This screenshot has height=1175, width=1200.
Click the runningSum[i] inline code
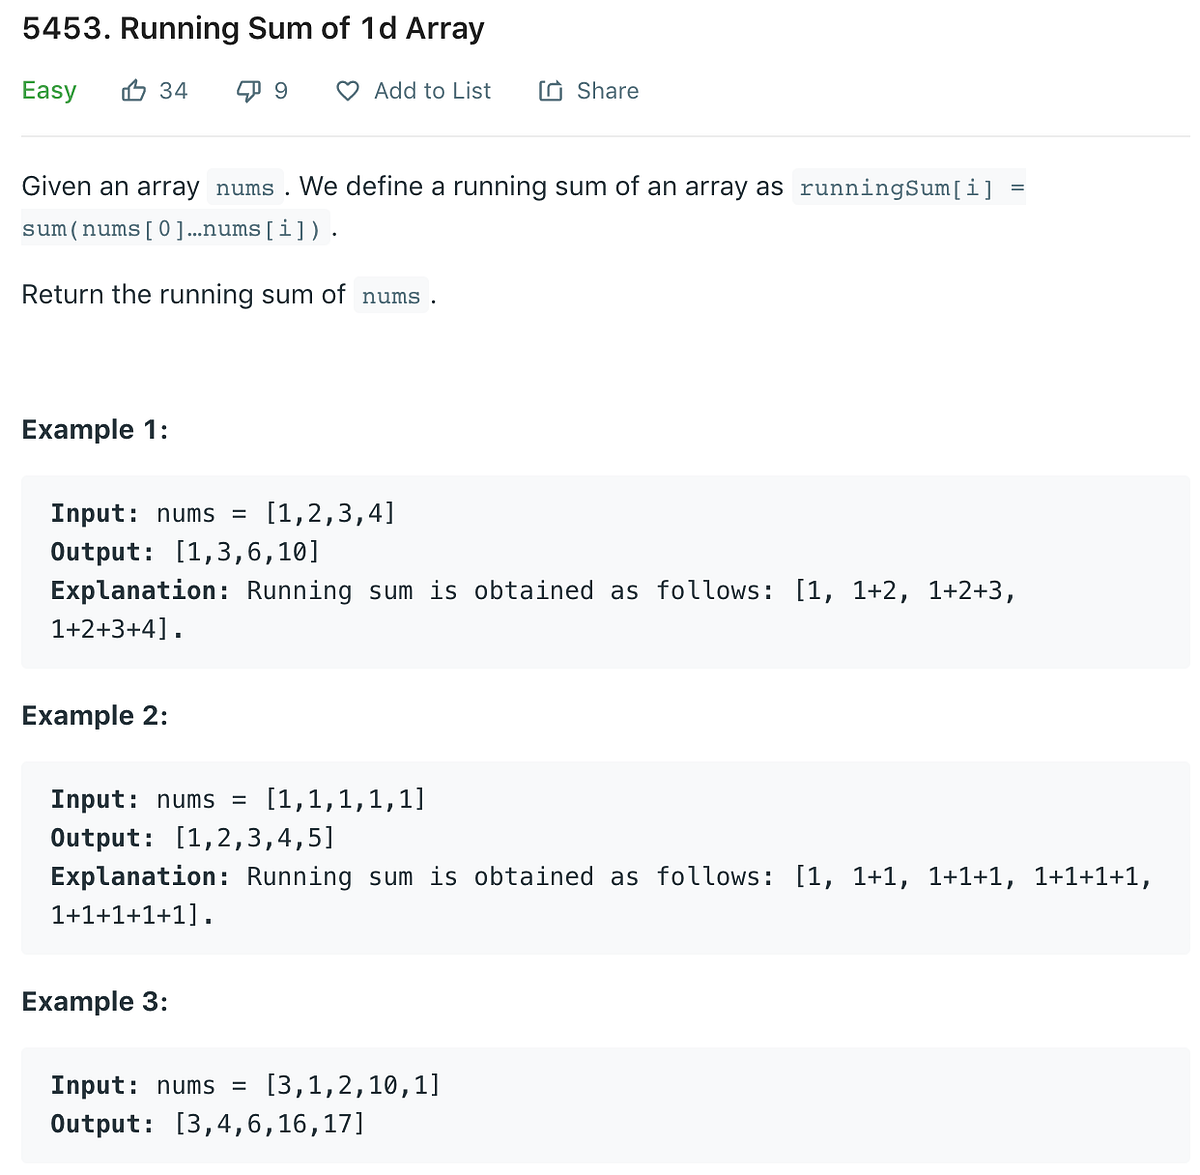pos(897,188)
